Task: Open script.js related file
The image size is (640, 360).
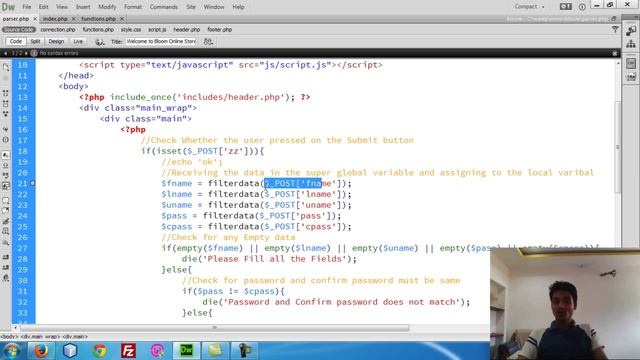Action: point(157,29)
